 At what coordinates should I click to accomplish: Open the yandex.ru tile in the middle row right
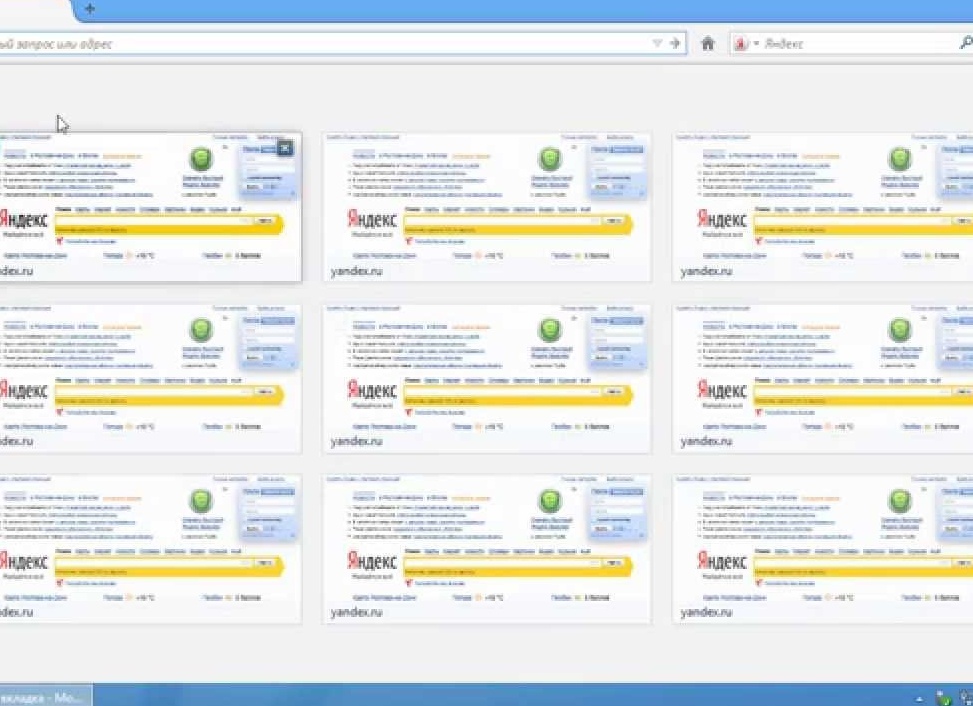[x=823, y=378]
